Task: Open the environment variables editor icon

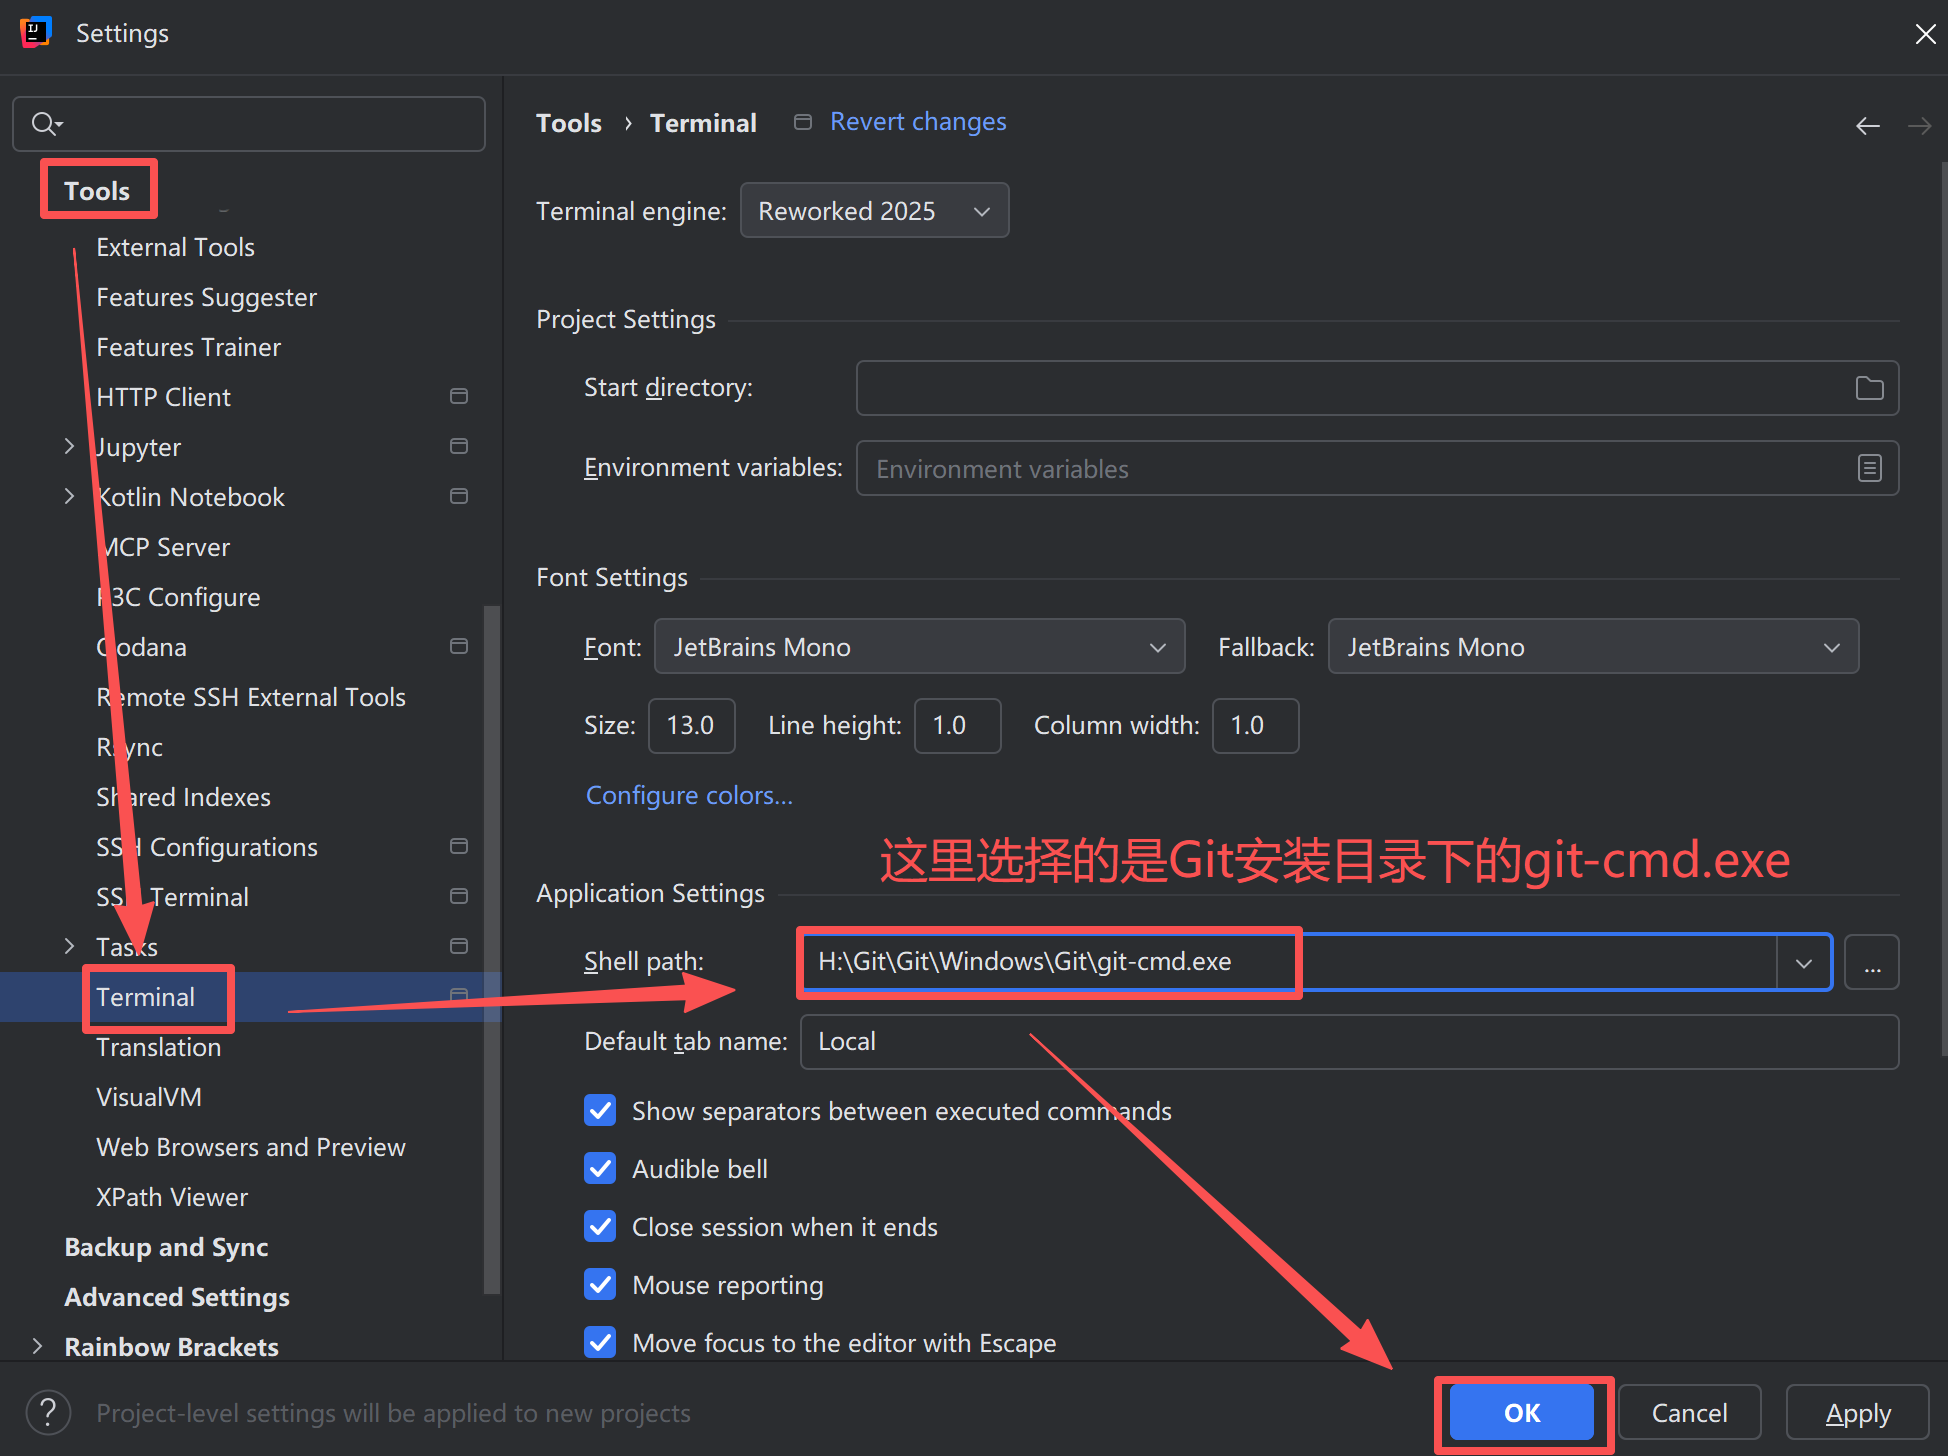Action: tap(1869, 468)
